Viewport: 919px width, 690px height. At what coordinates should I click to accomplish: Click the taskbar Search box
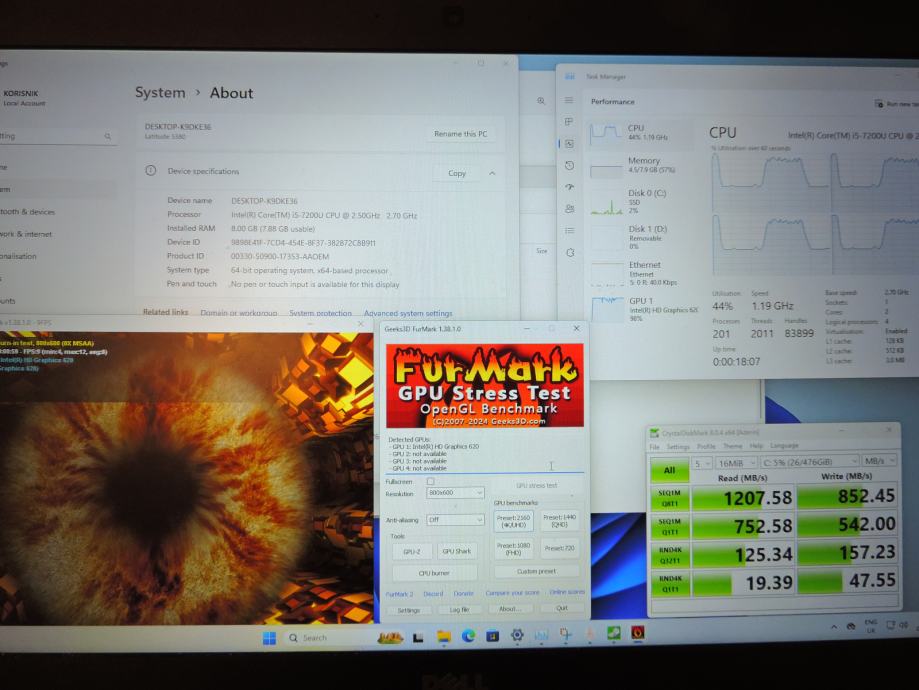point(325,638)
